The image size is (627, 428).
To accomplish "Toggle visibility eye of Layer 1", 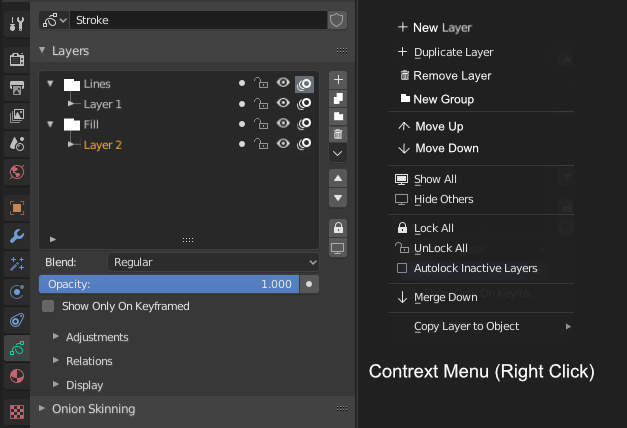I will 283,103.
